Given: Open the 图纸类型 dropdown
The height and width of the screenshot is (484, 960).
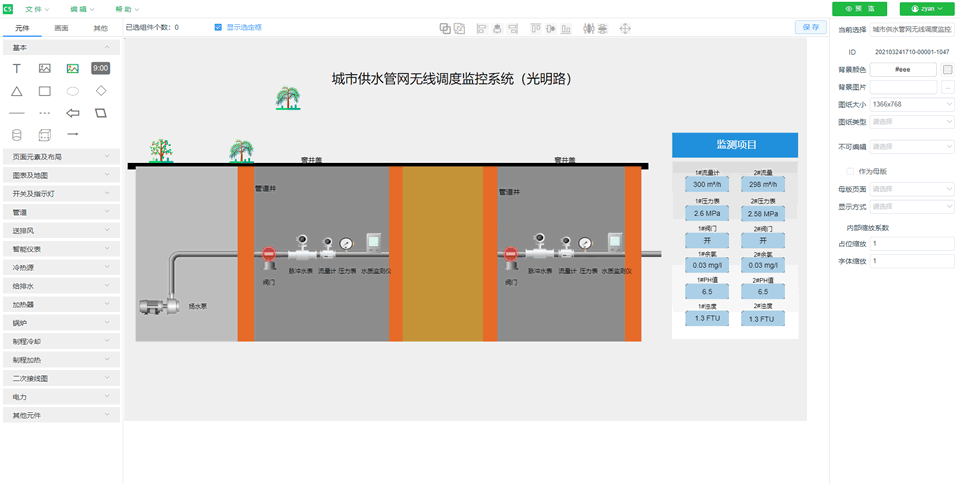Looking at the screenshot, I should click(912, 122).
